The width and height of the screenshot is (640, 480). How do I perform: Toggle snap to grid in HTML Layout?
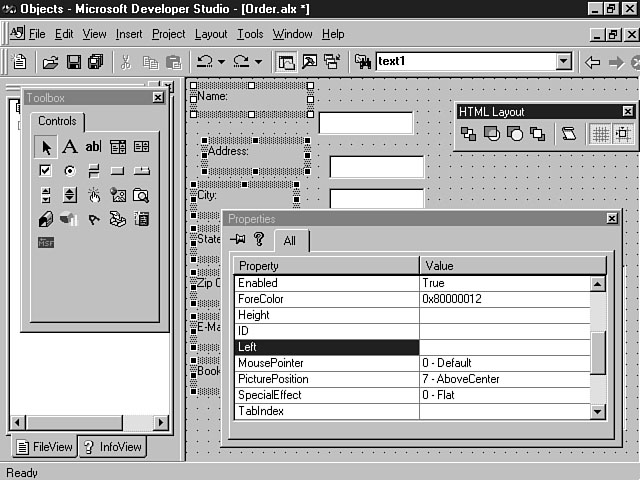(x=622, y=134)
